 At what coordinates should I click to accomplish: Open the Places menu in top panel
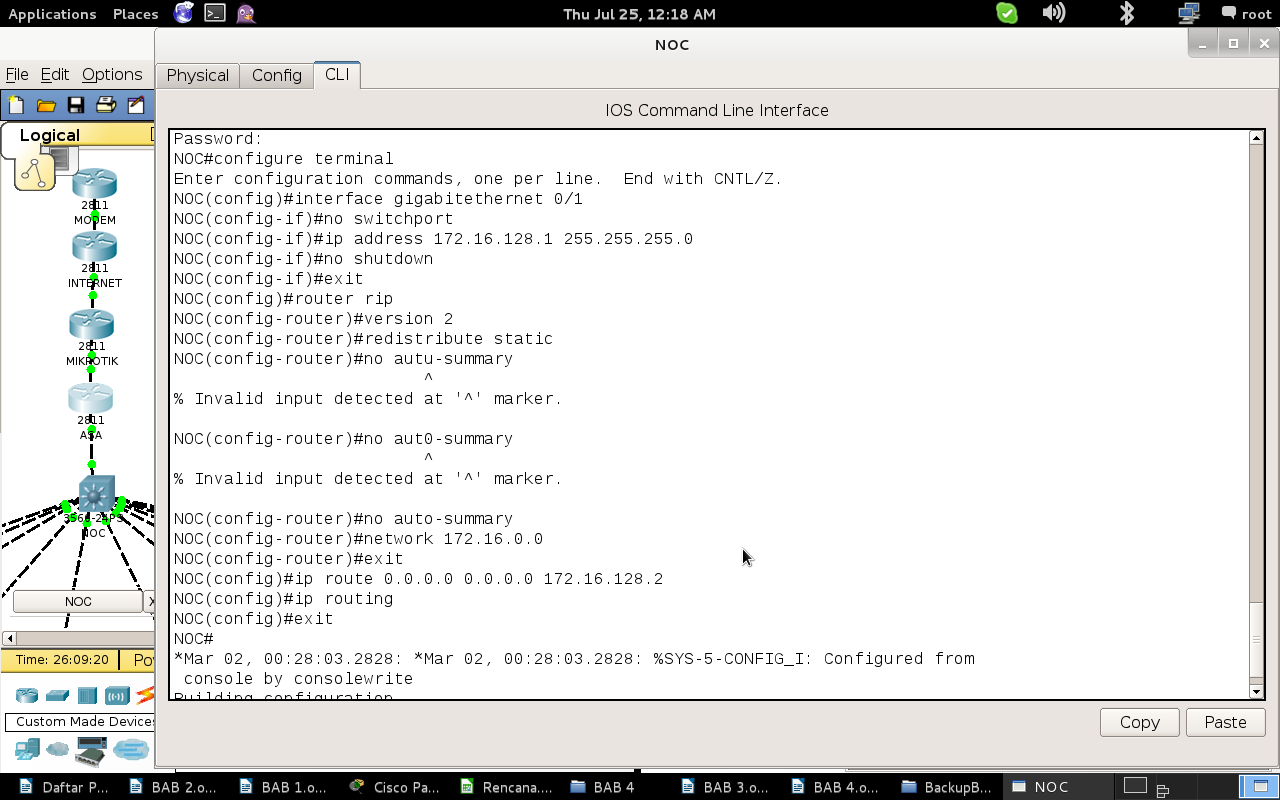[135, 14]
